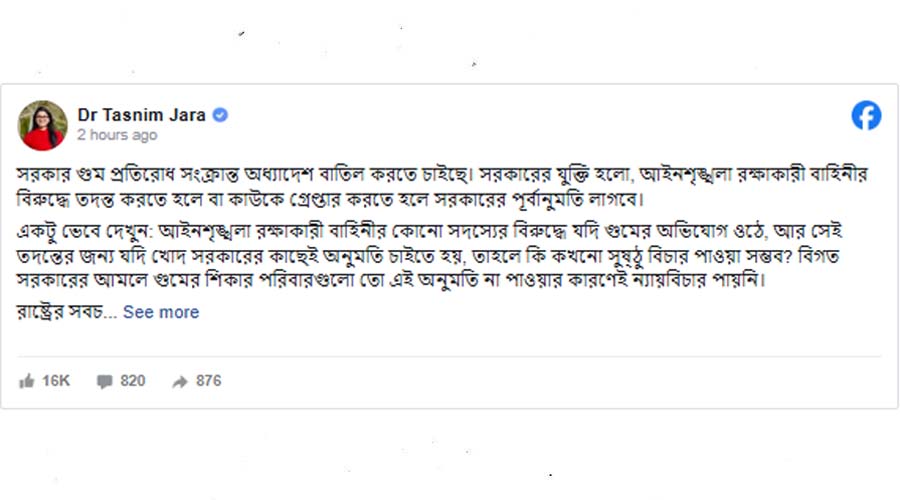Click the 876 shares count
The height and width of the screenshot is (500, 900).
click(x=208, y=381)
